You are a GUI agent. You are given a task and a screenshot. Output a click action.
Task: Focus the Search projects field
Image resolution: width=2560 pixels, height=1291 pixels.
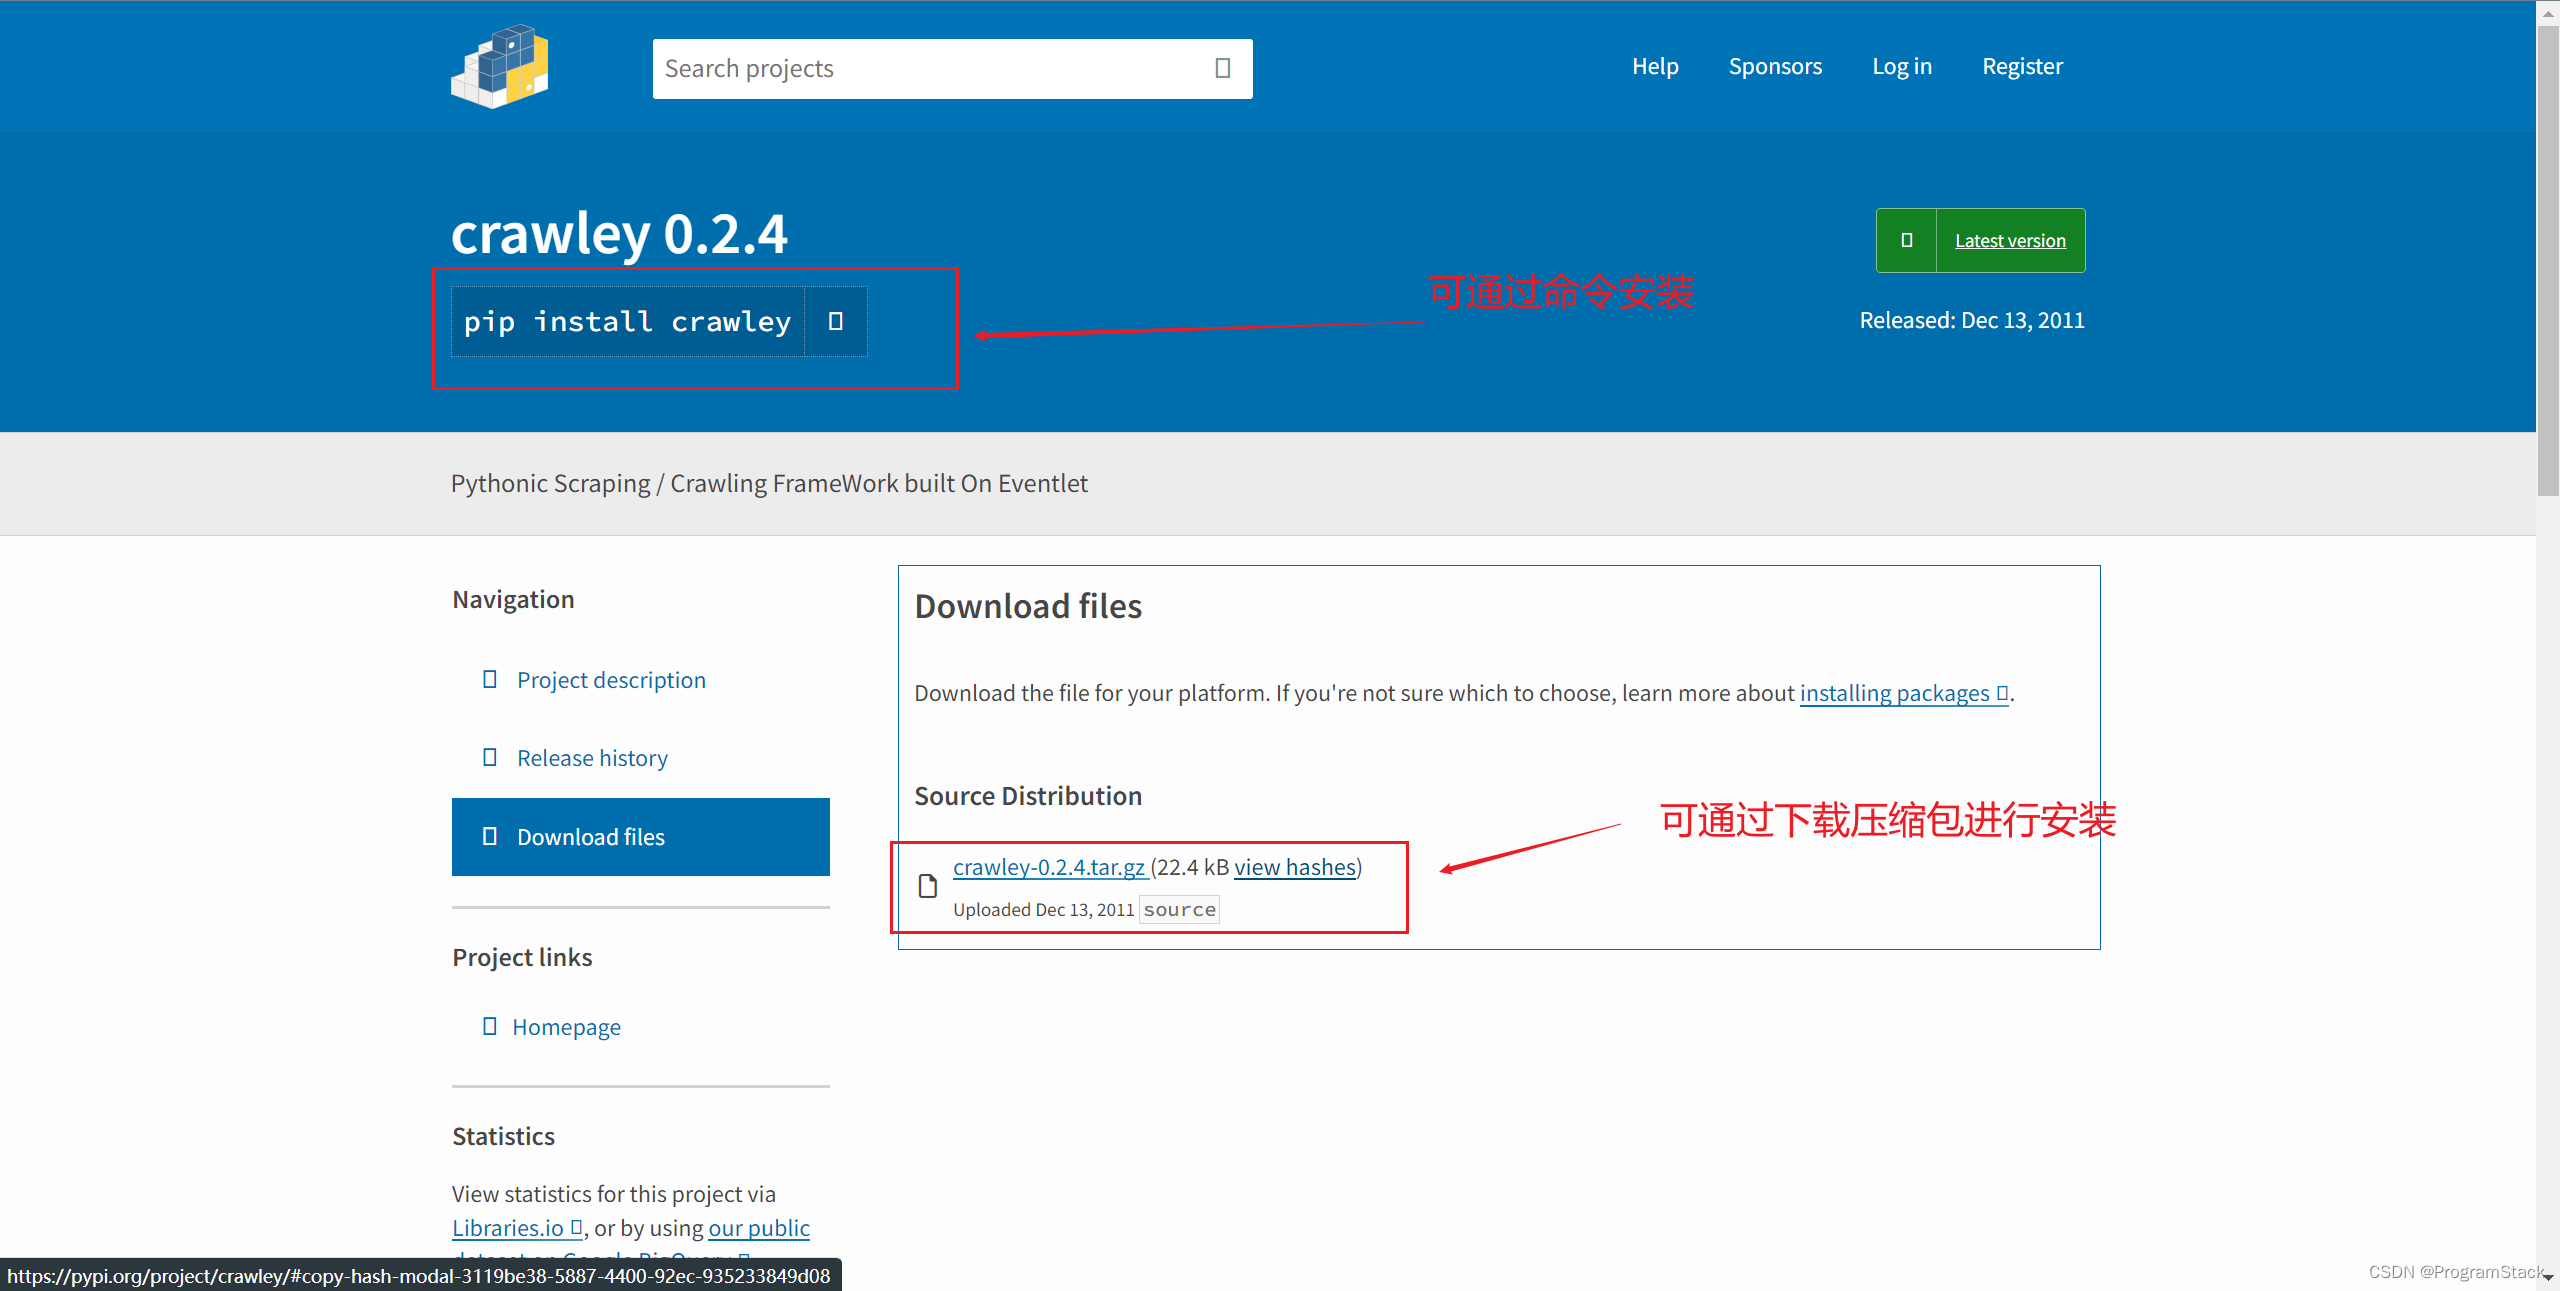952,69
